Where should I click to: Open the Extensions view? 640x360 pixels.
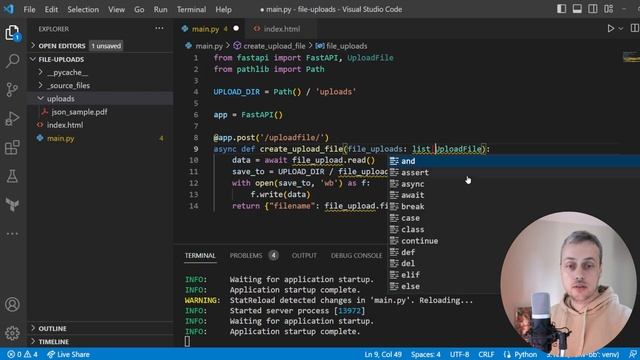point(12,147)
